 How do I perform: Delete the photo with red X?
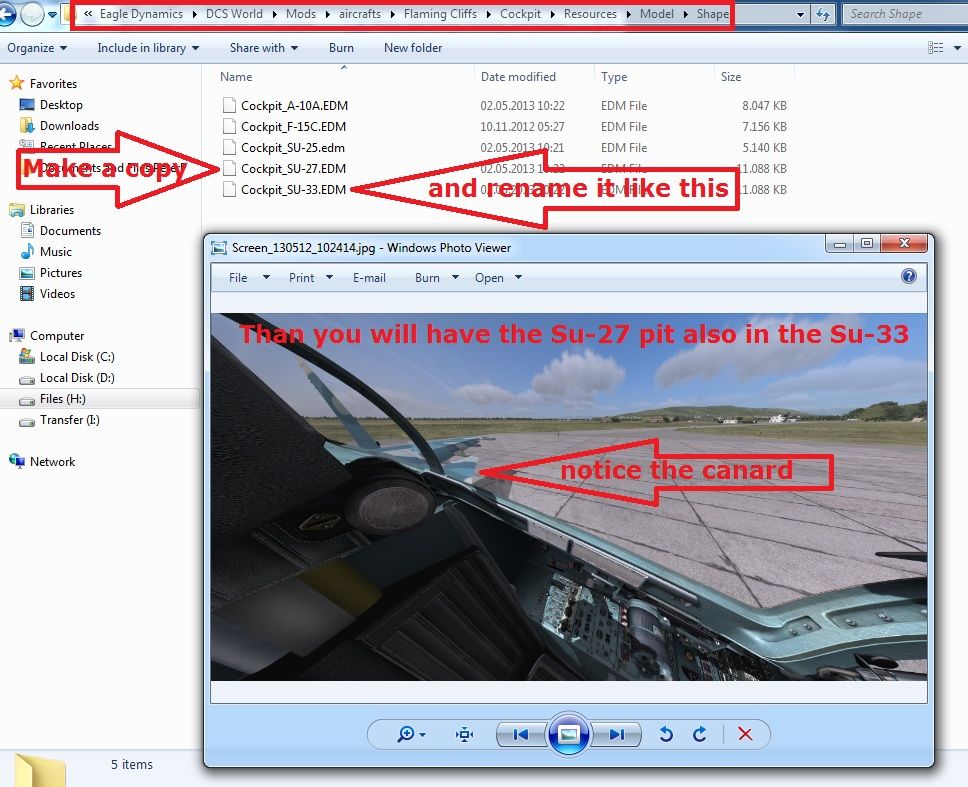[745, 734]
